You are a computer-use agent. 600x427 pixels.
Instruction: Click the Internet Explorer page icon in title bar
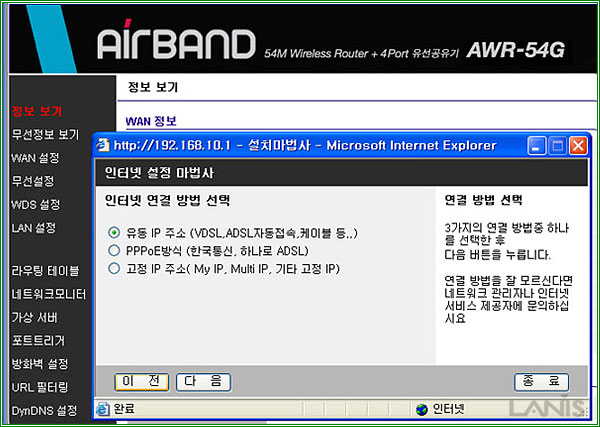point(104,145)
